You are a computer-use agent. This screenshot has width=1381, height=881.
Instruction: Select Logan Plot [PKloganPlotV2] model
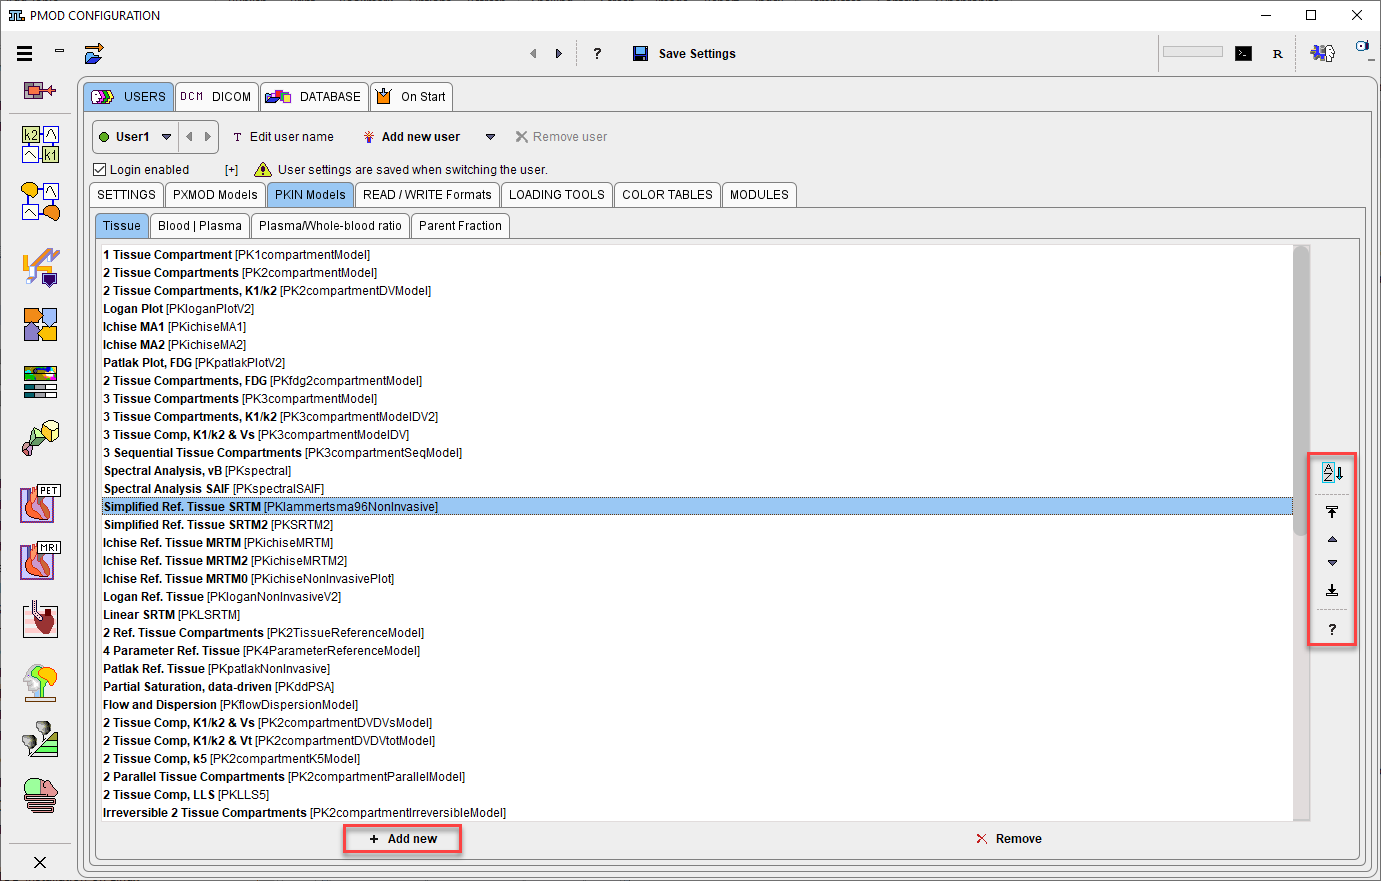(x=697, y=309)
